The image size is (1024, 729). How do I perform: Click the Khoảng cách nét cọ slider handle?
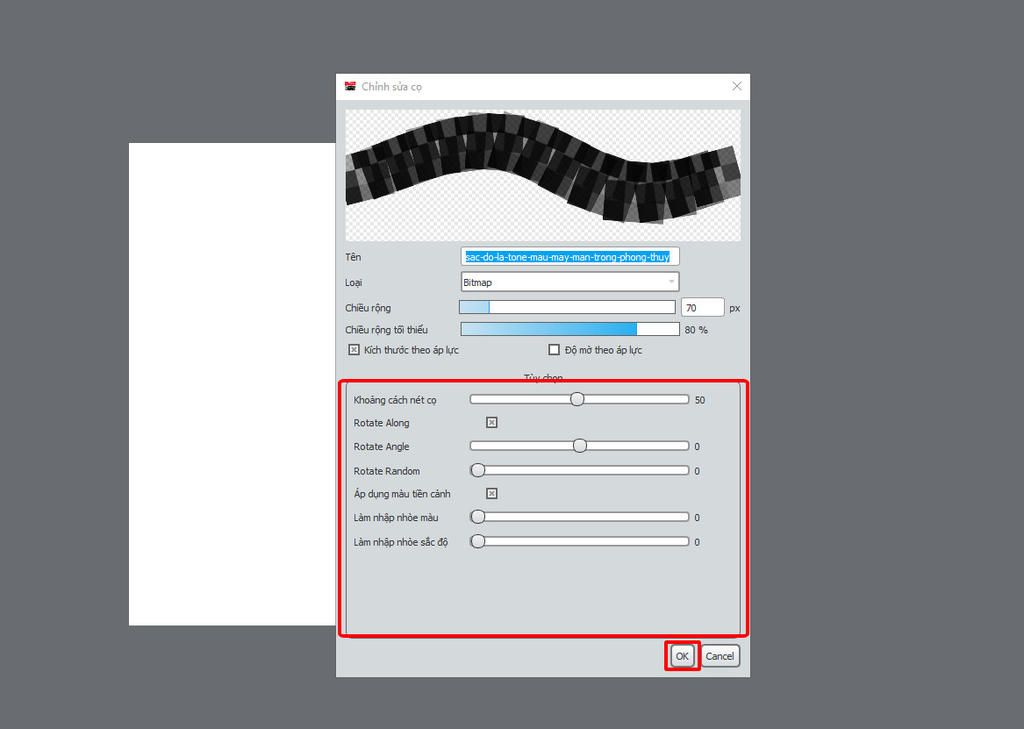pyautogui.click(x=577, y=399)
